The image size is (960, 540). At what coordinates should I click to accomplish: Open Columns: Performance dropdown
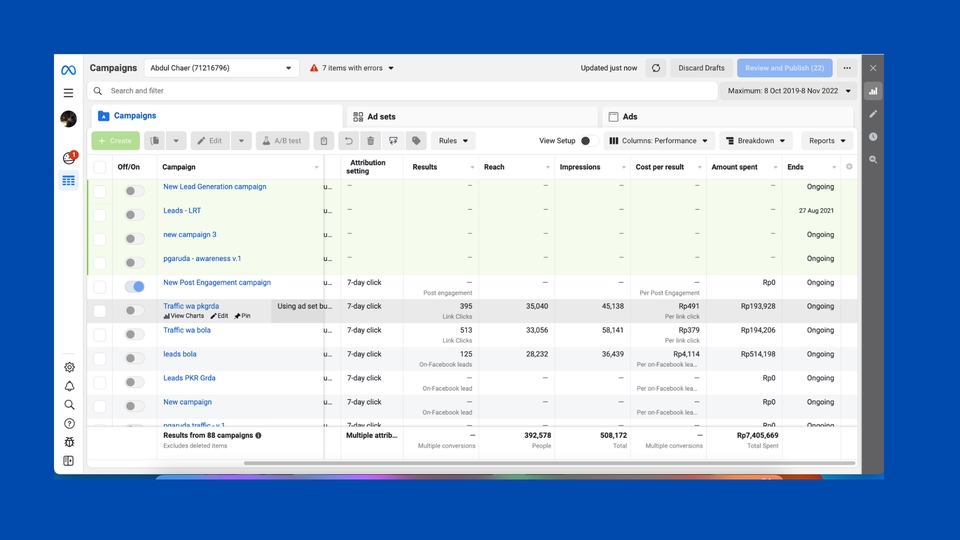[659, 141]
